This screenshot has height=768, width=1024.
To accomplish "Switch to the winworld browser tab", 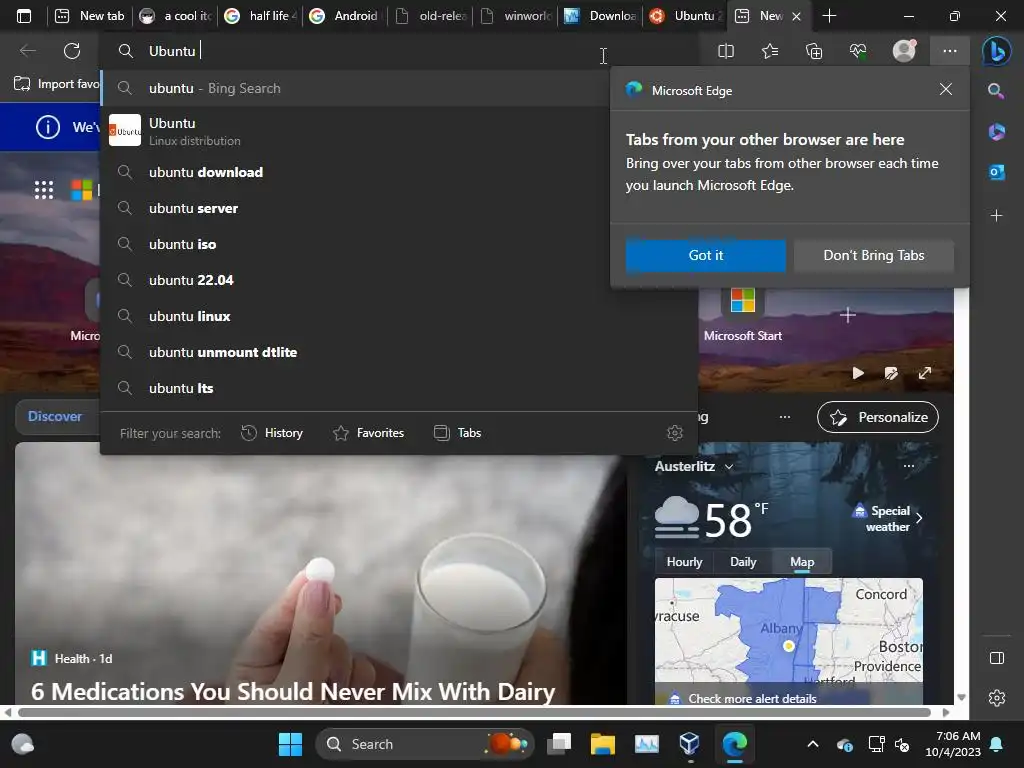I will tap(516, 16).
